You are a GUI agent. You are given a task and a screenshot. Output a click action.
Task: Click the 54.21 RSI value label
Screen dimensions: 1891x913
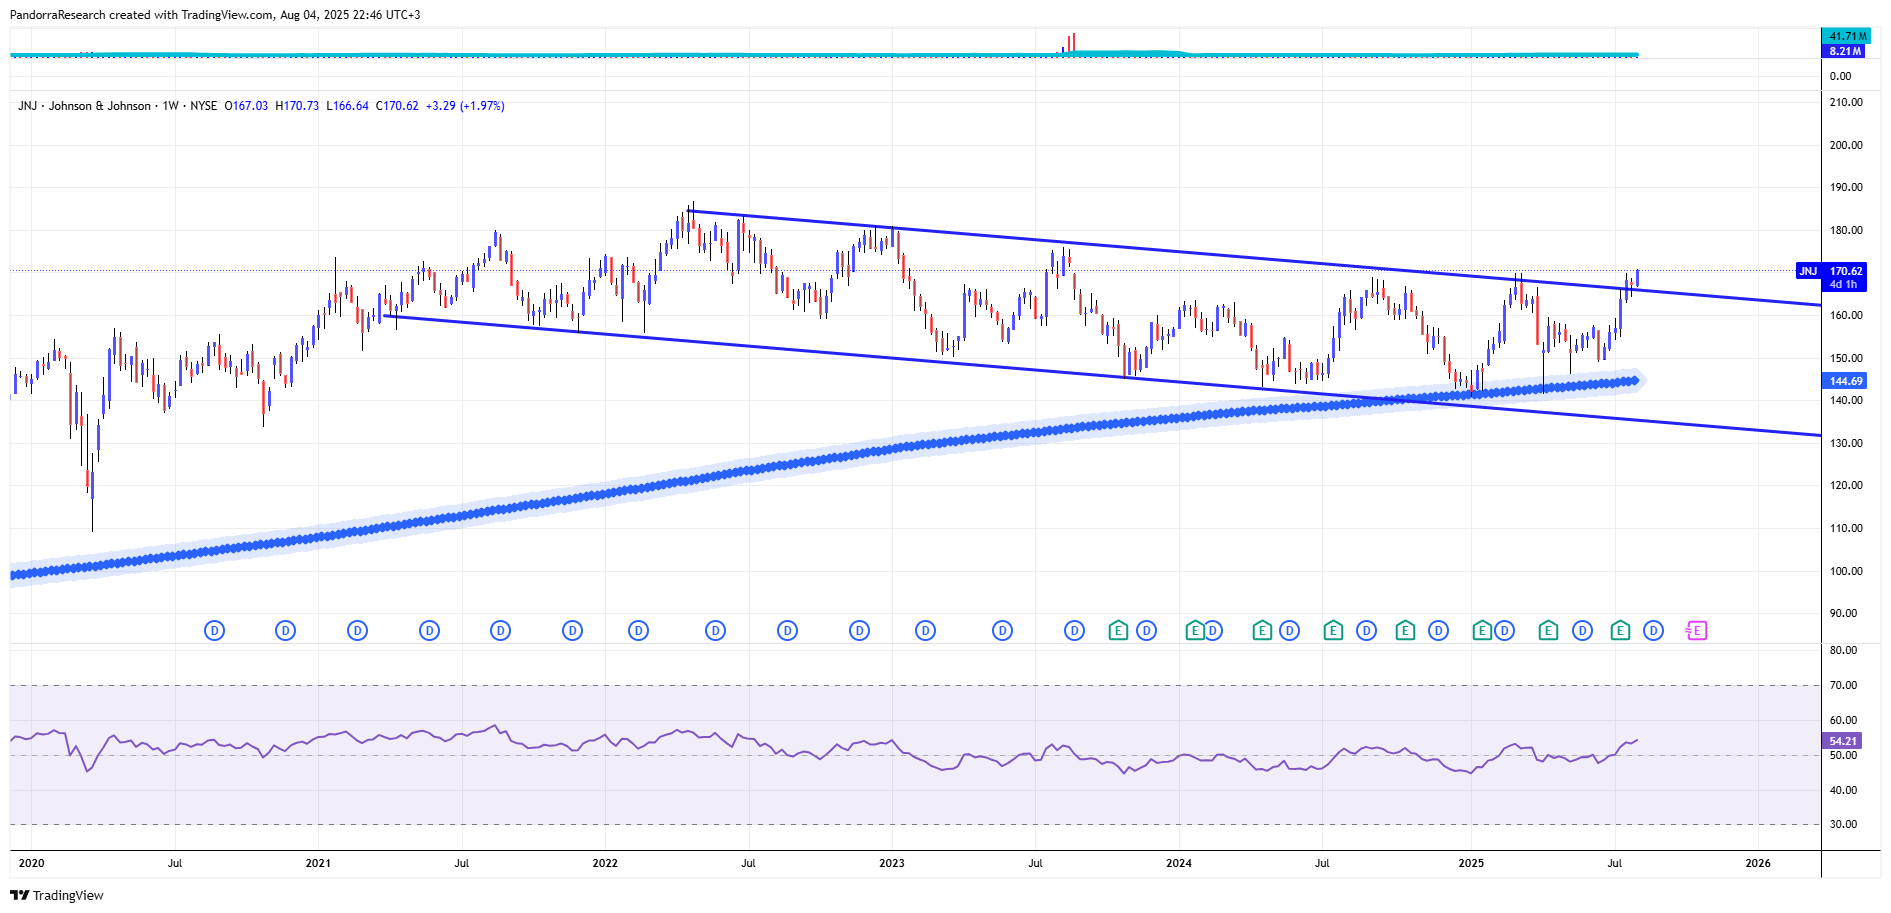click(1843, 741)
